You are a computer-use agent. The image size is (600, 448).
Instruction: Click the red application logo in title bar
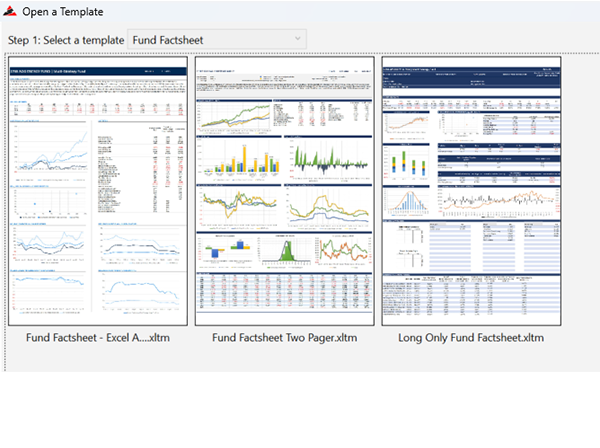[11, 12]
